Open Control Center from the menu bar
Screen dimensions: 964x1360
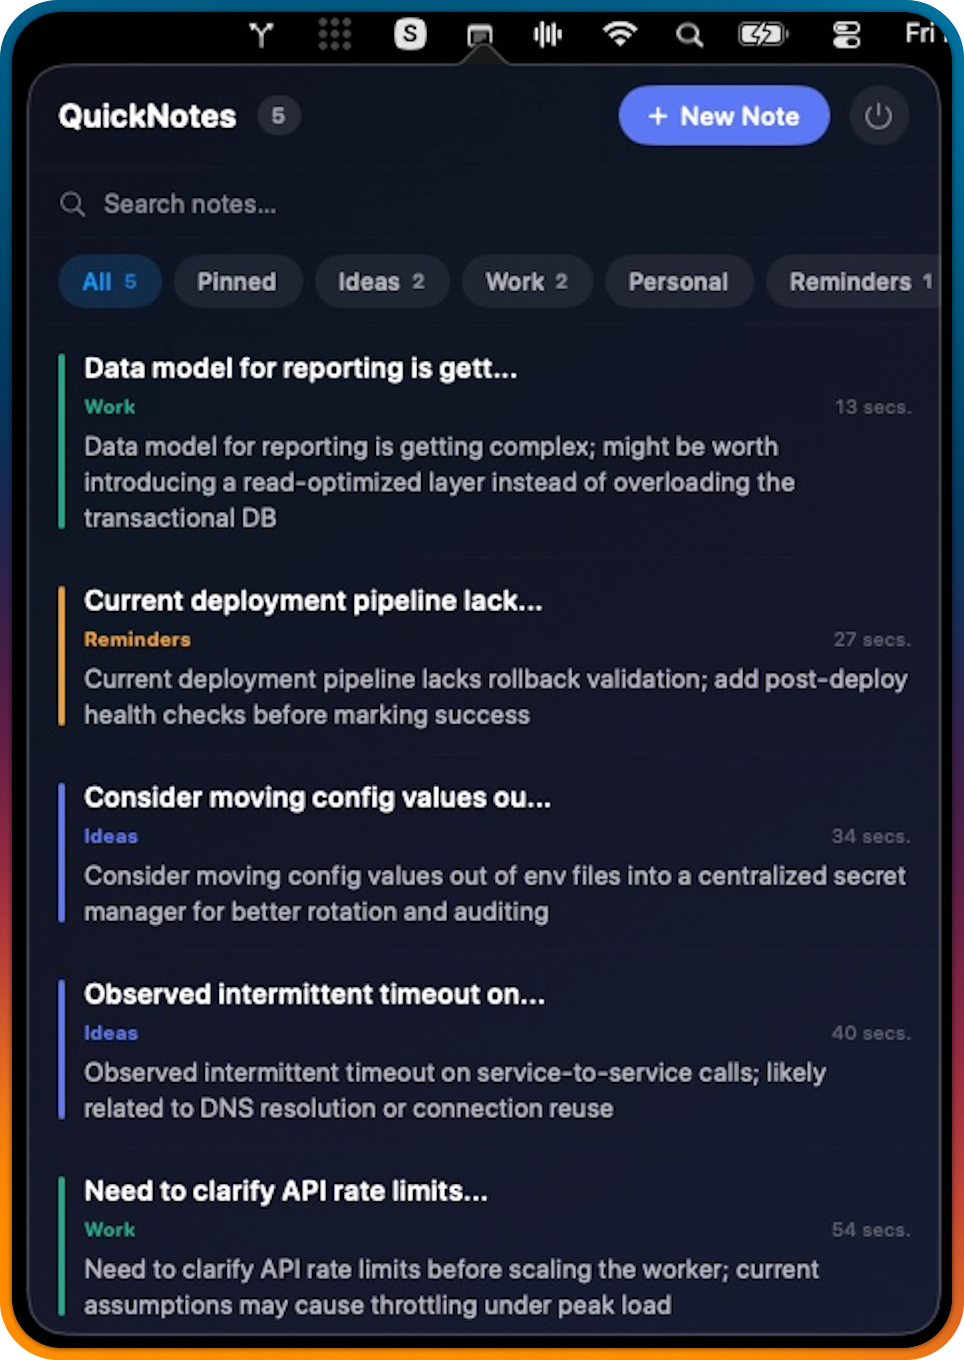[846, 33]
